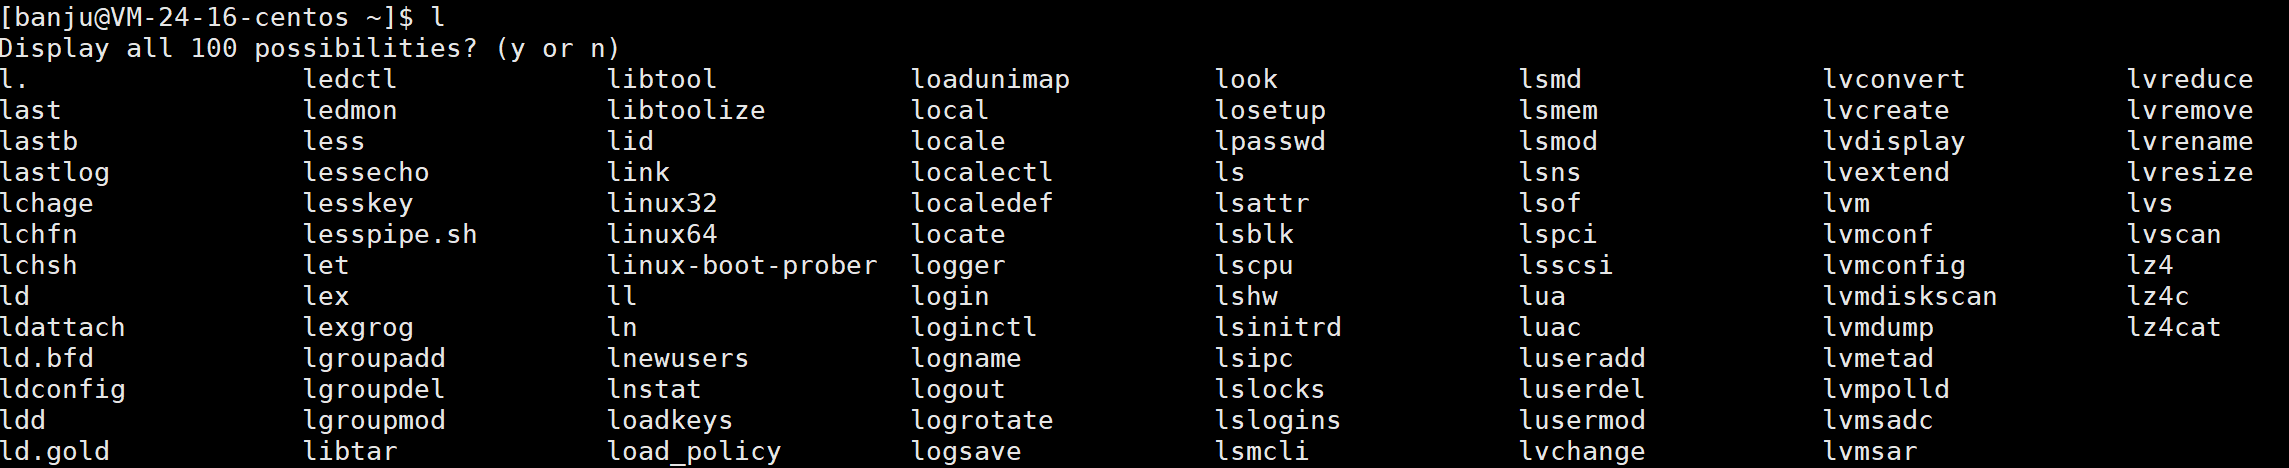Image resolution: width=2289 pixels, height=468 pixels.
Task: Click the 'lusermod' command entry
Action: click(1582, 420)
